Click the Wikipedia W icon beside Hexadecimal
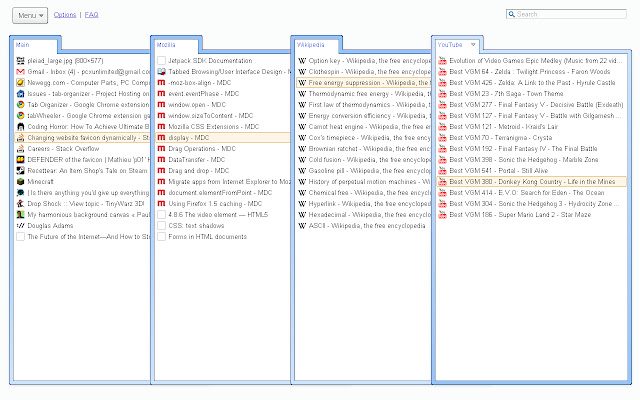This screenshot has width=640, height=400. point(302,215)
